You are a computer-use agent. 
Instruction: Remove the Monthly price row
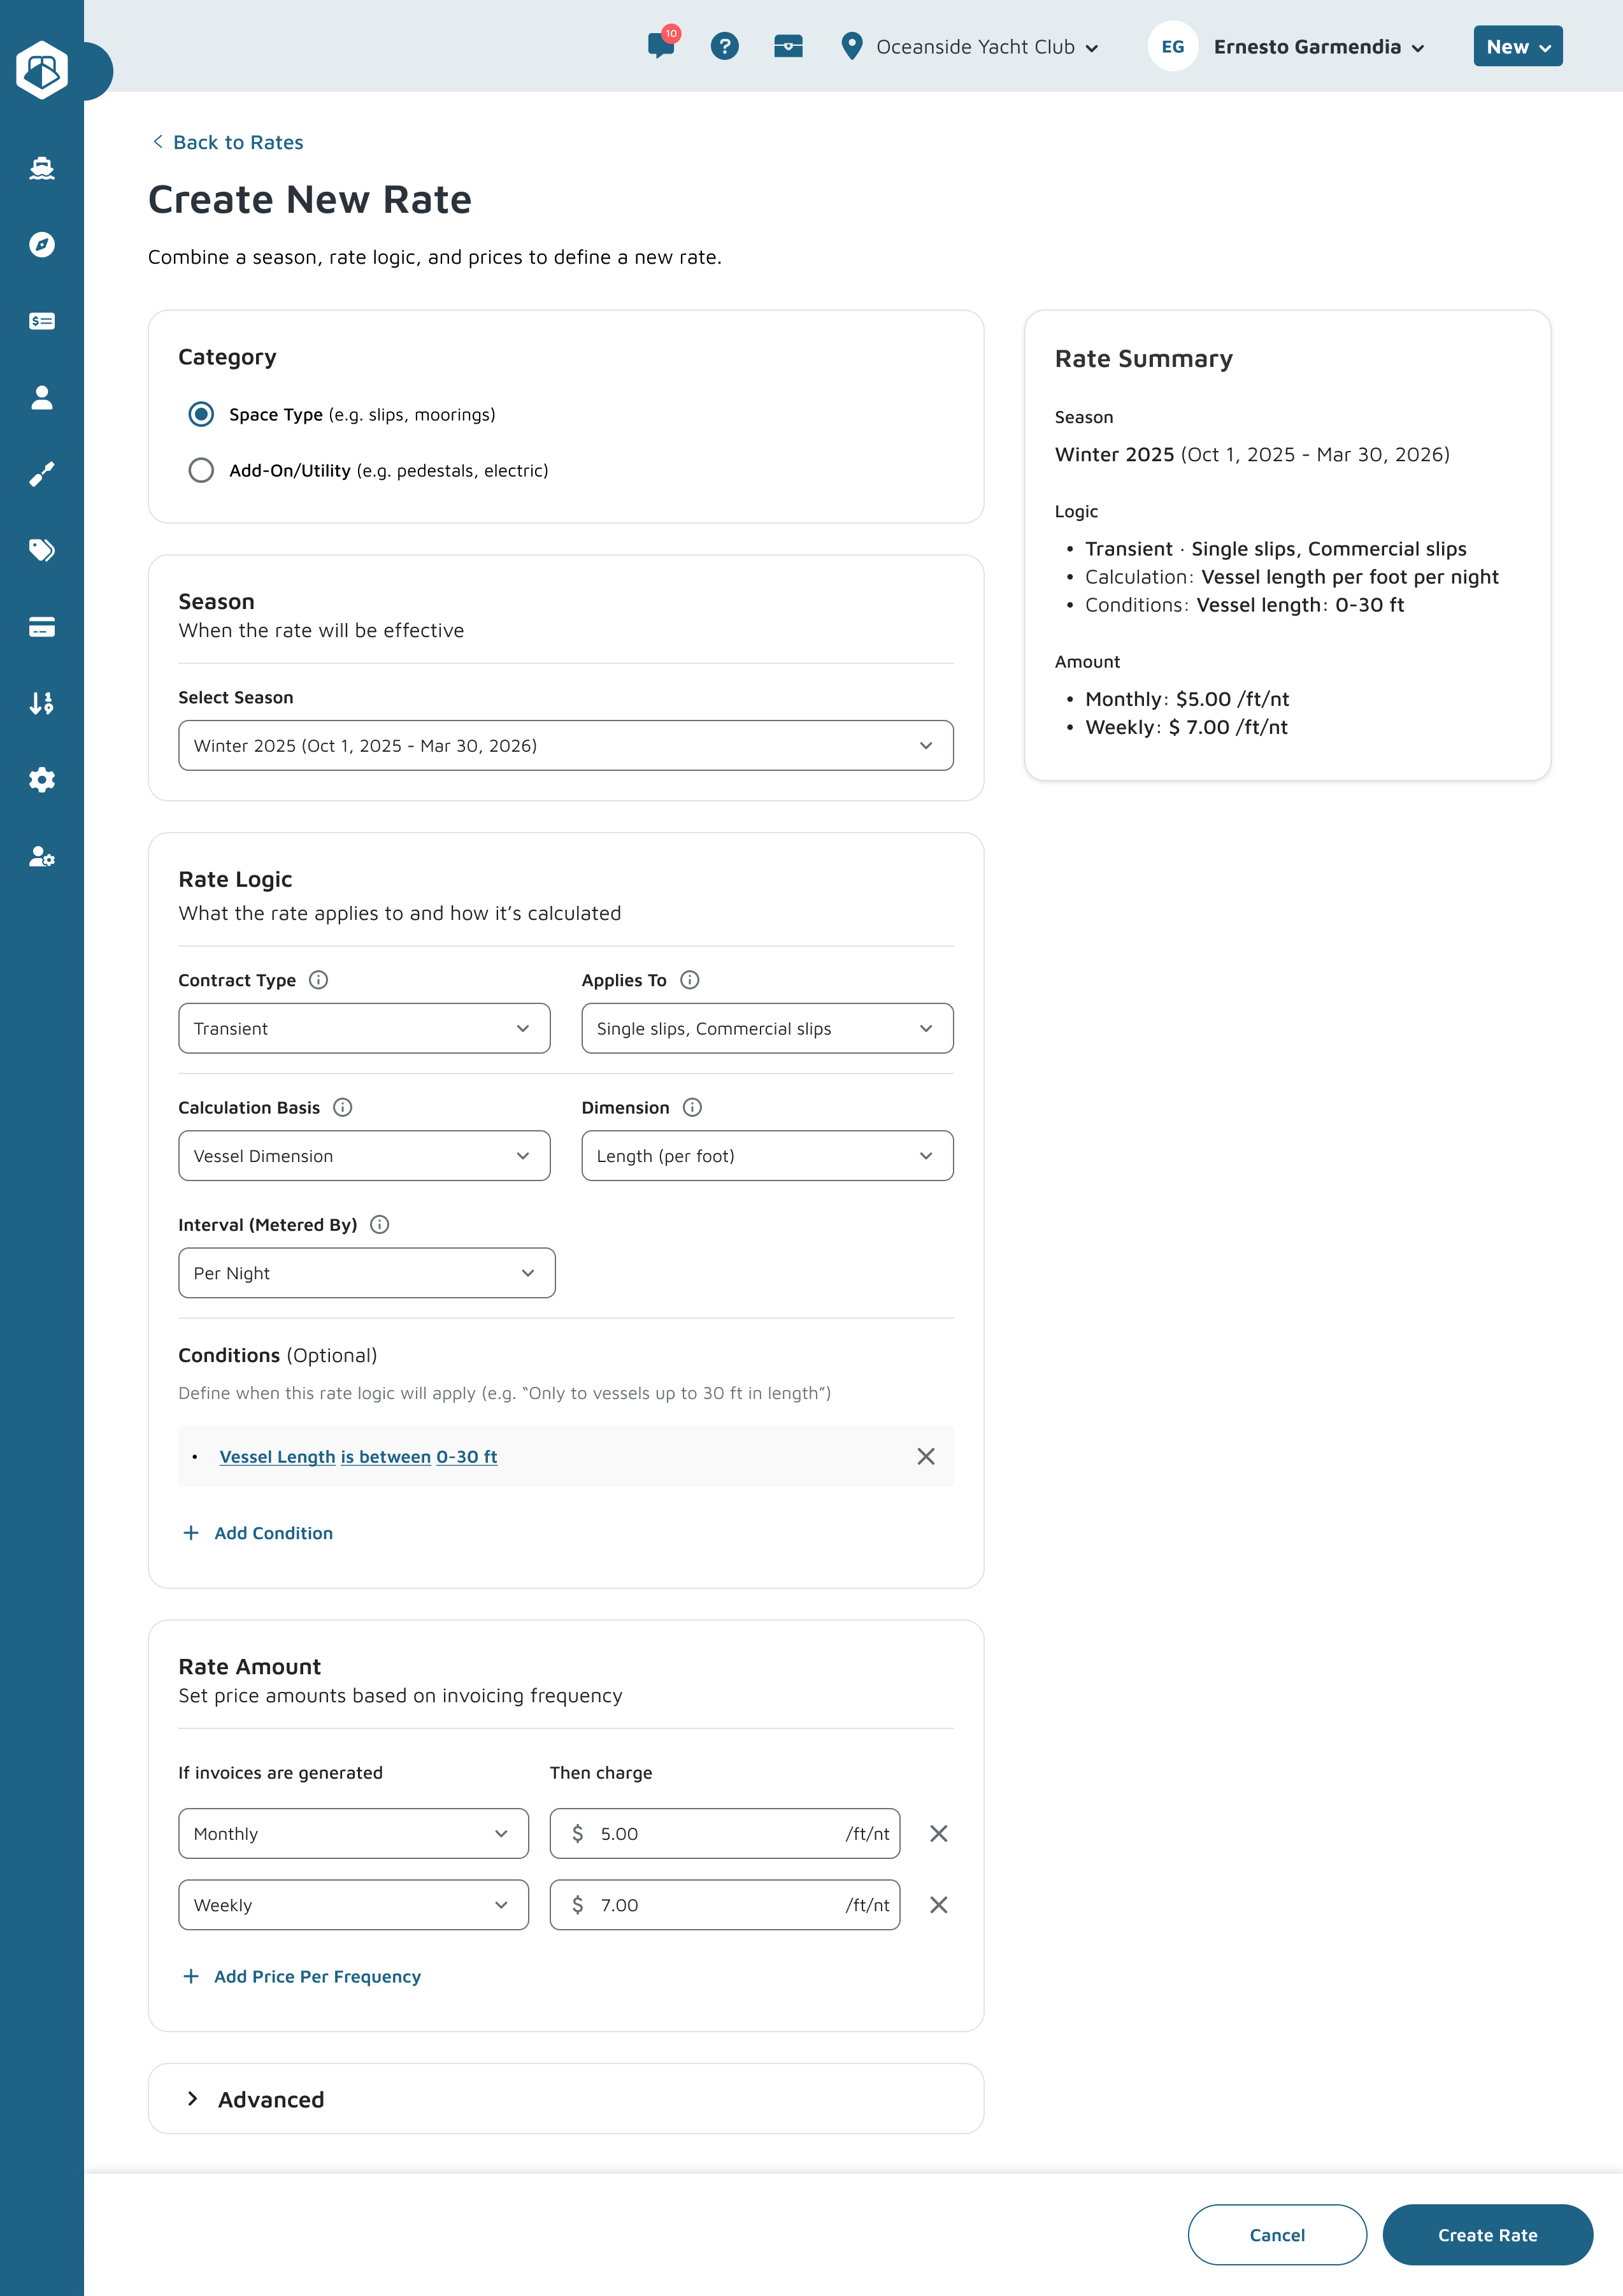938,1833
